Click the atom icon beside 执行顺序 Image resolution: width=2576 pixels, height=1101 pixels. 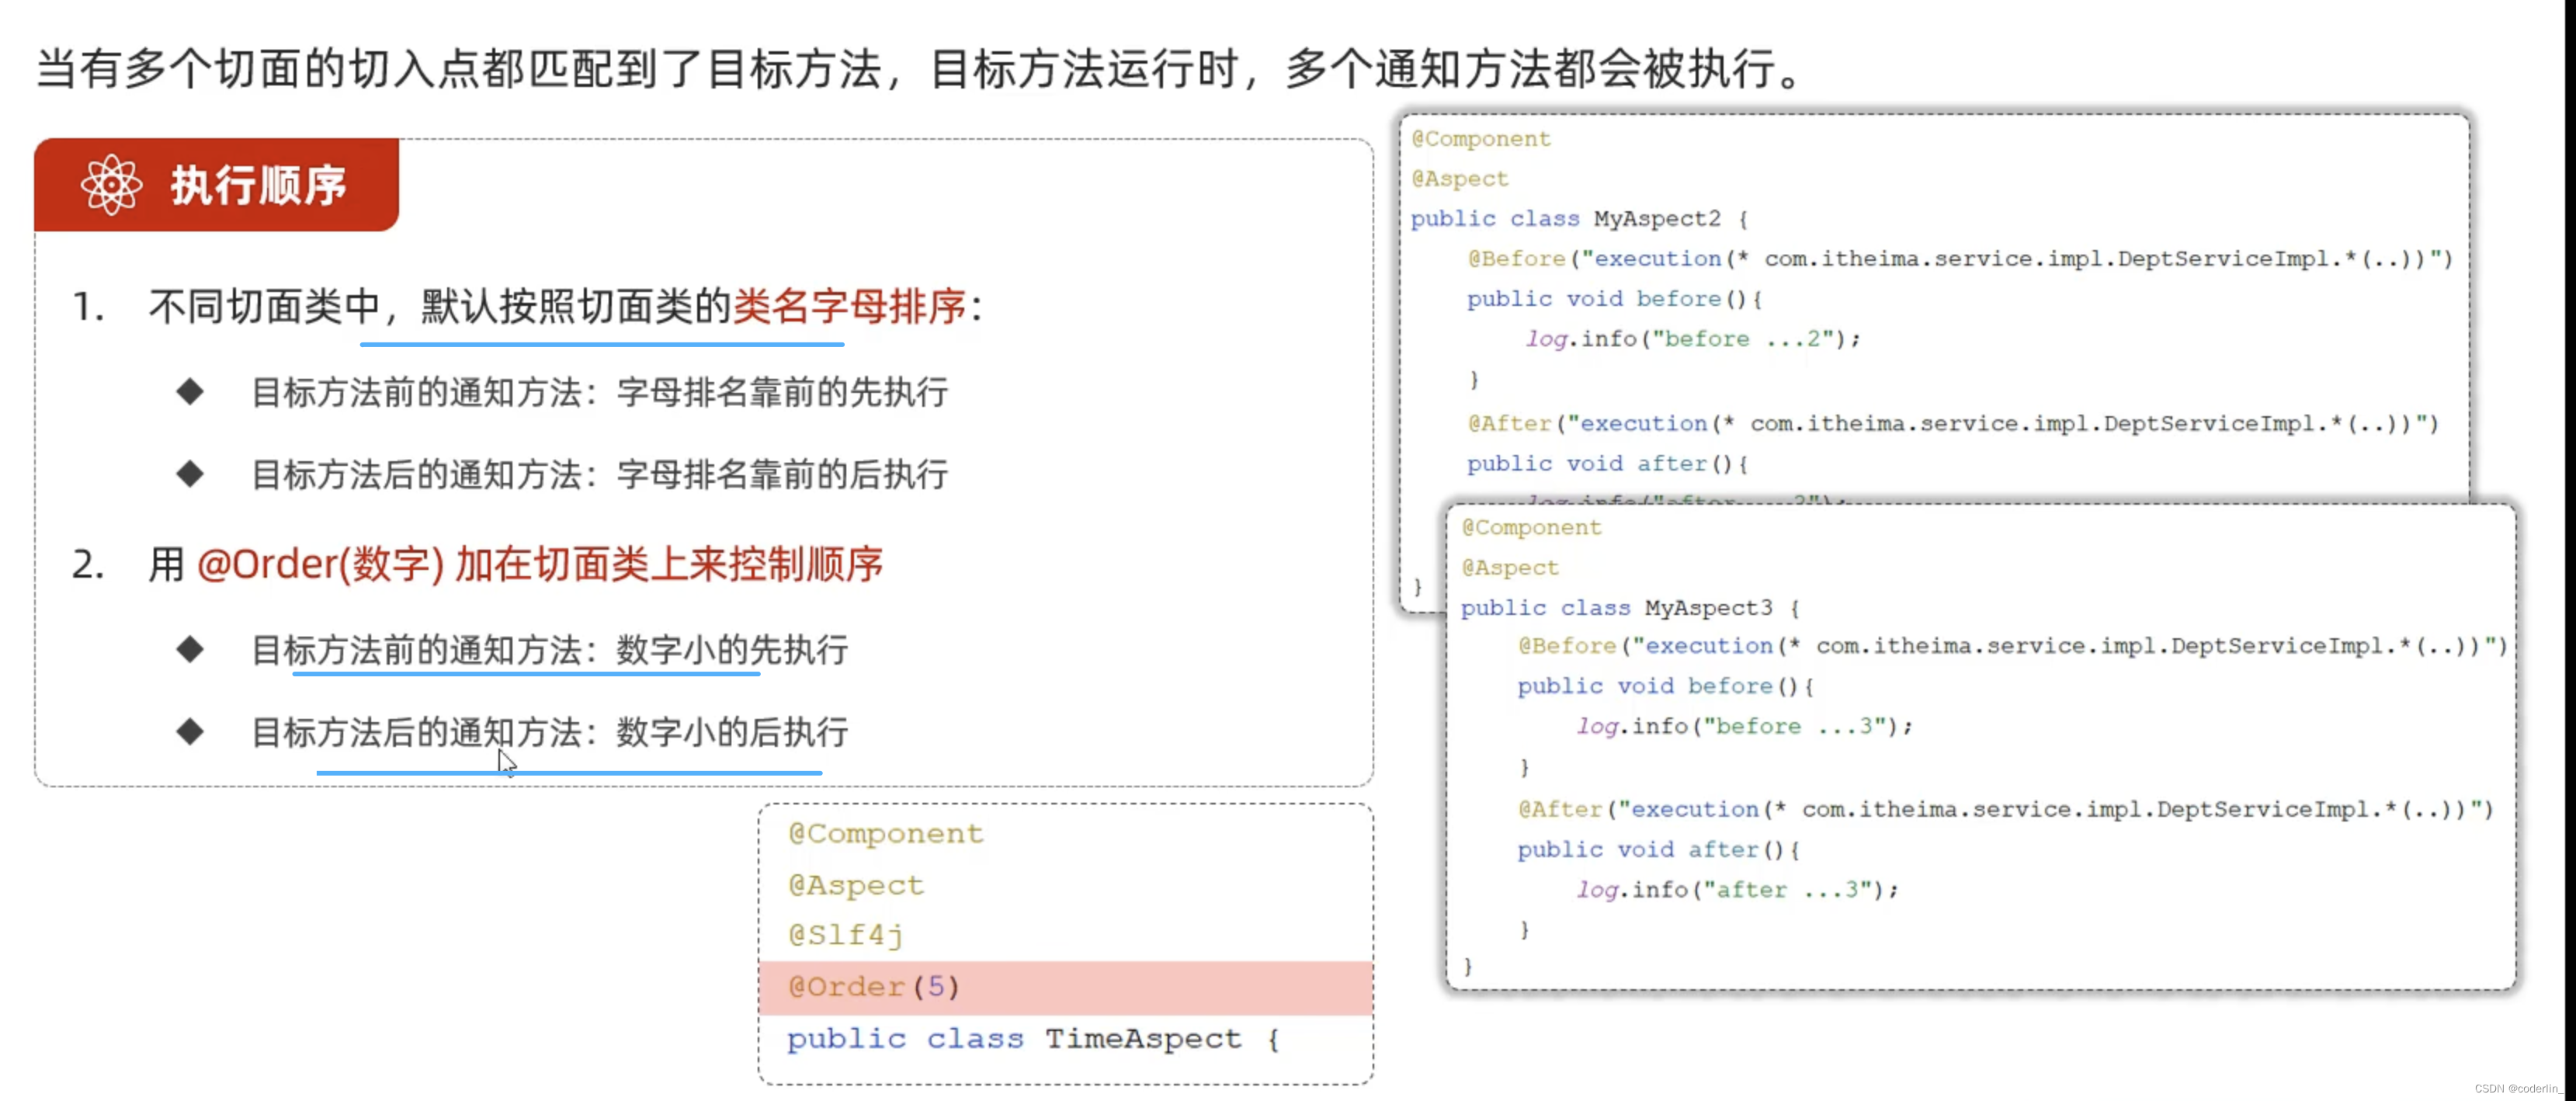pyautogui.click(x=111, y=185)
